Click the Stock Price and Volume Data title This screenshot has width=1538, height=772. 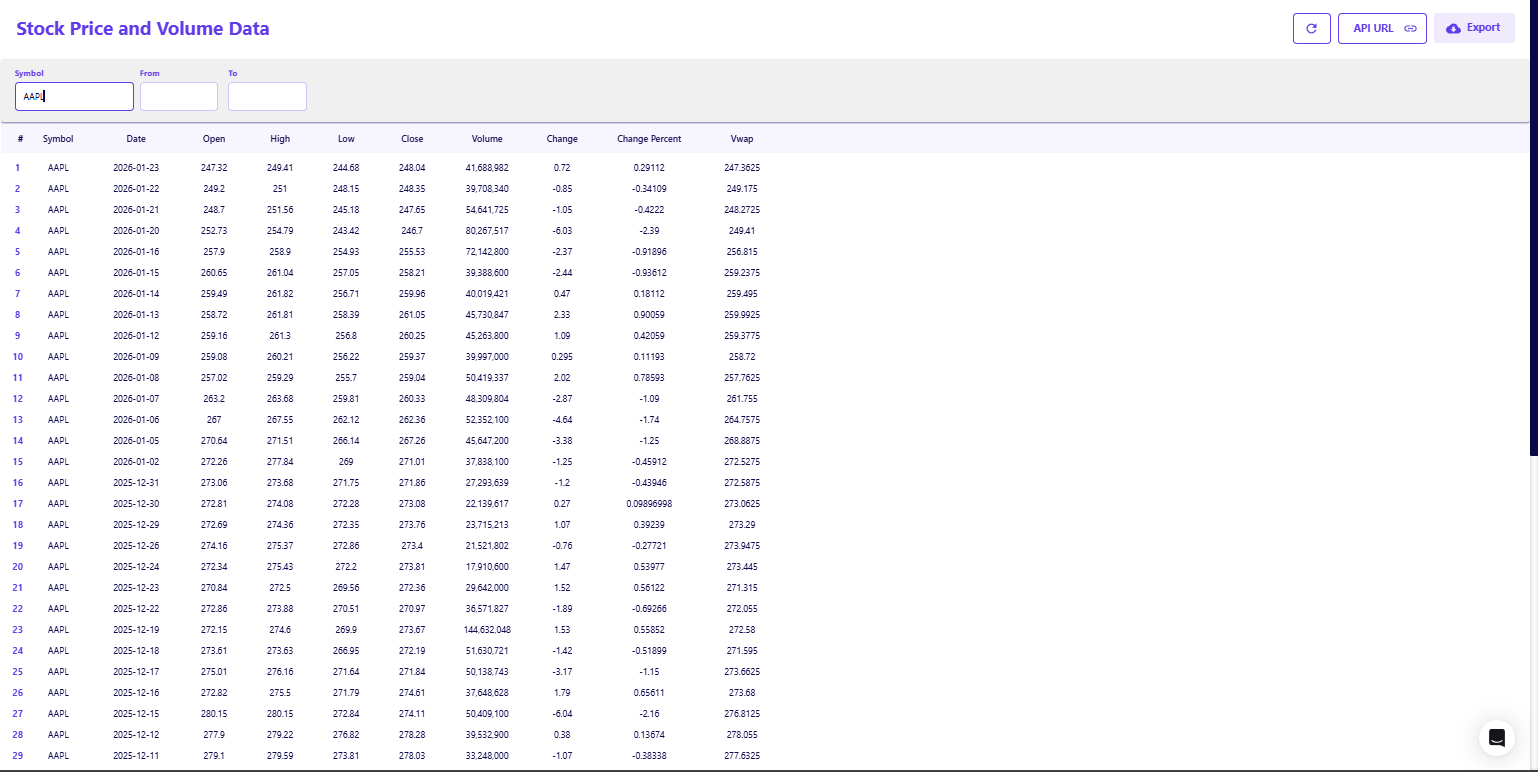pyautogui.click(x=143, y=28)
